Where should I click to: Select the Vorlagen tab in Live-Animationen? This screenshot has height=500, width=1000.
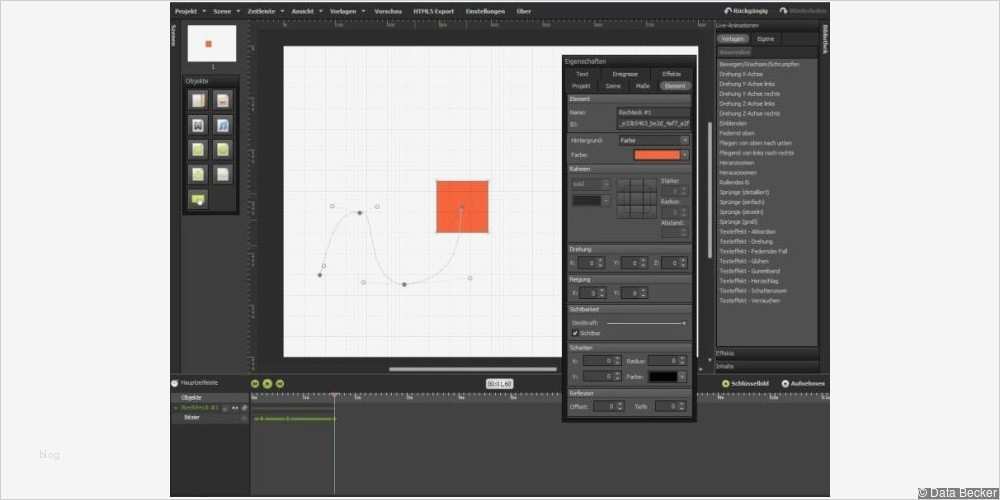pyautogui.click(x=733, y=39)
